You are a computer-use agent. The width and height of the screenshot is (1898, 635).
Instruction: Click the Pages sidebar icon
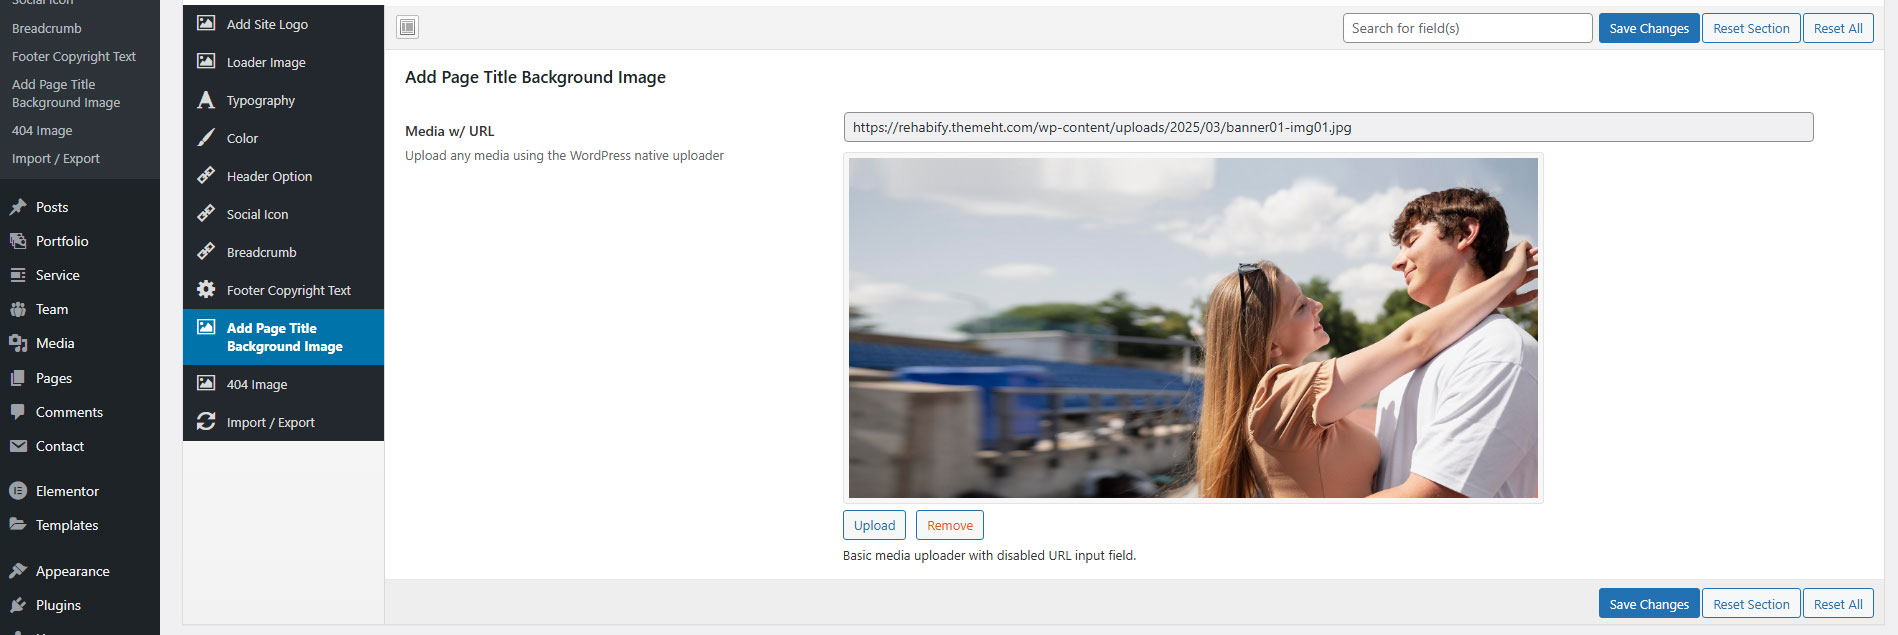click(18, 378)
